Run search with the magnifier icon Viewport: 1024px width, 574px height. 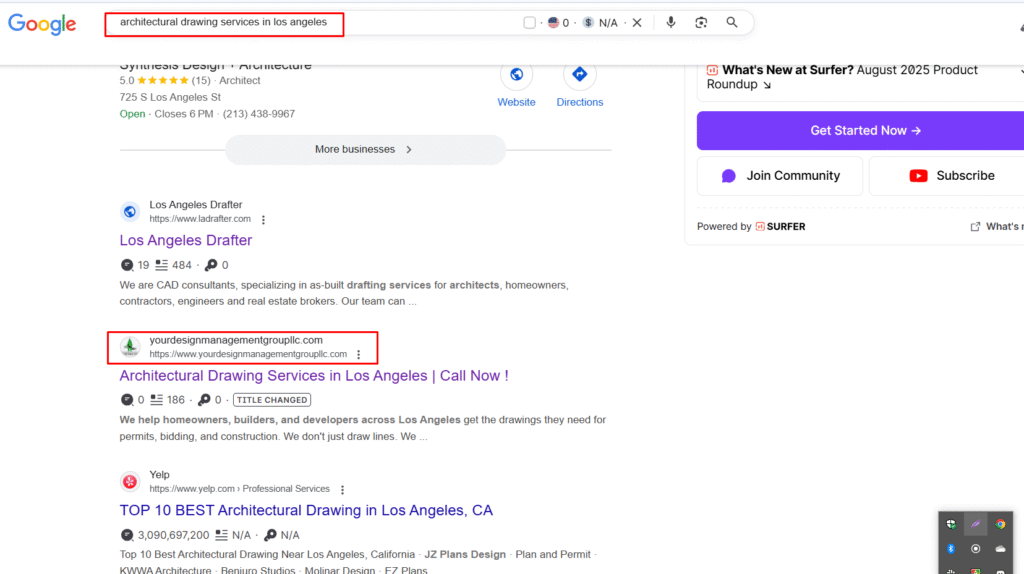(x=732, y=22)
